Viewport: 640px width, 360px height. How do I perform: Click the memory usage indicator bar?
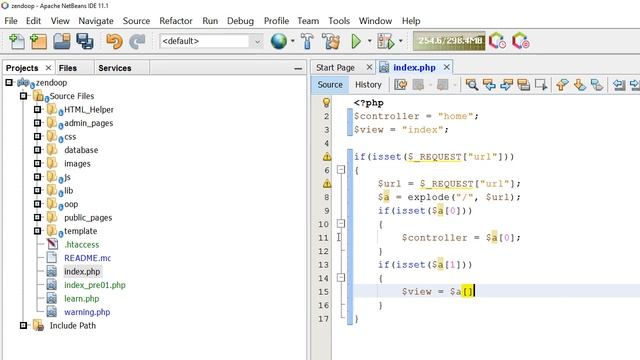tap(449, 41)
